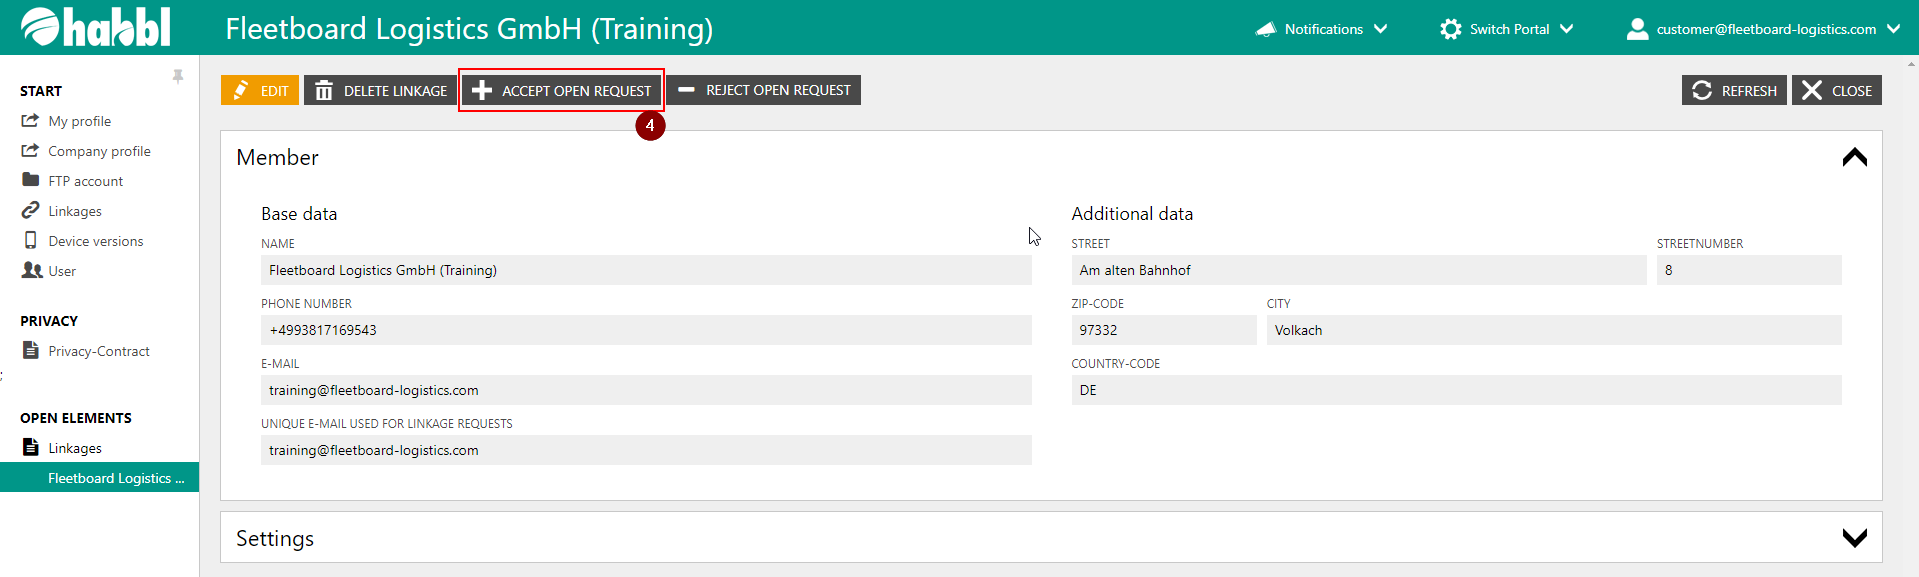Open the Notifications dropdown arrow

pos(1381,29)
